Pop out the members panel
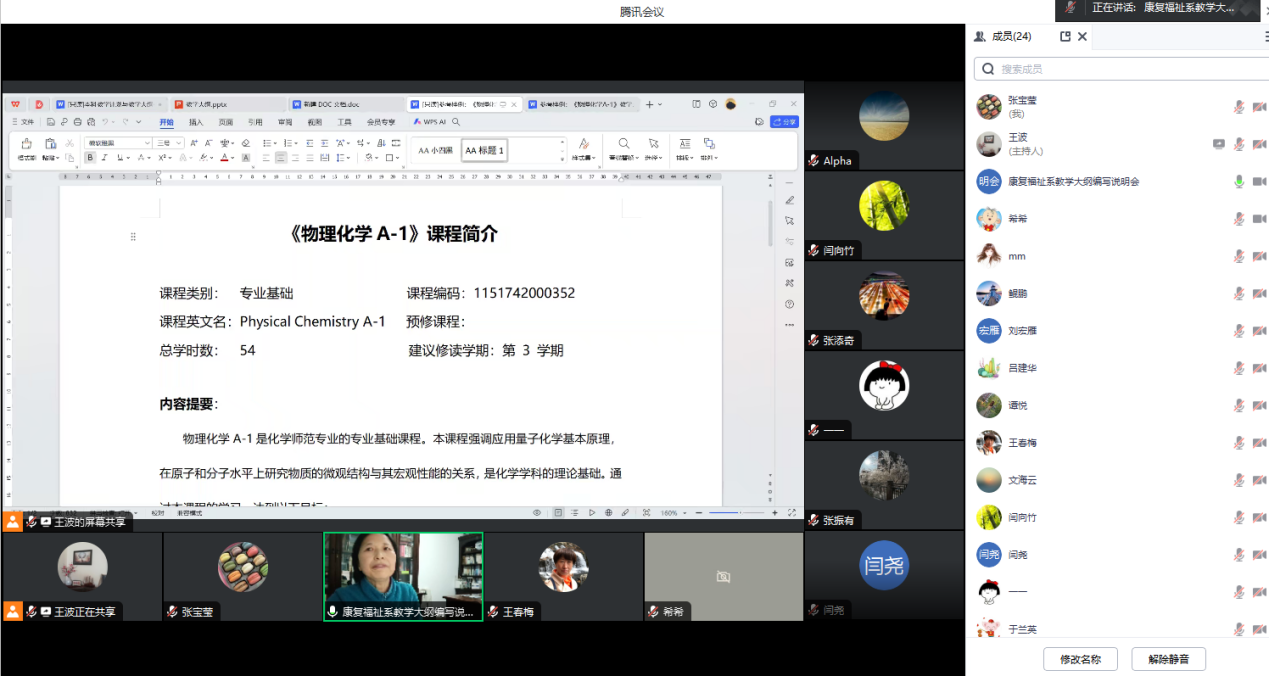Screen dimensions: 1269x676 click(x=1065, y=36)
